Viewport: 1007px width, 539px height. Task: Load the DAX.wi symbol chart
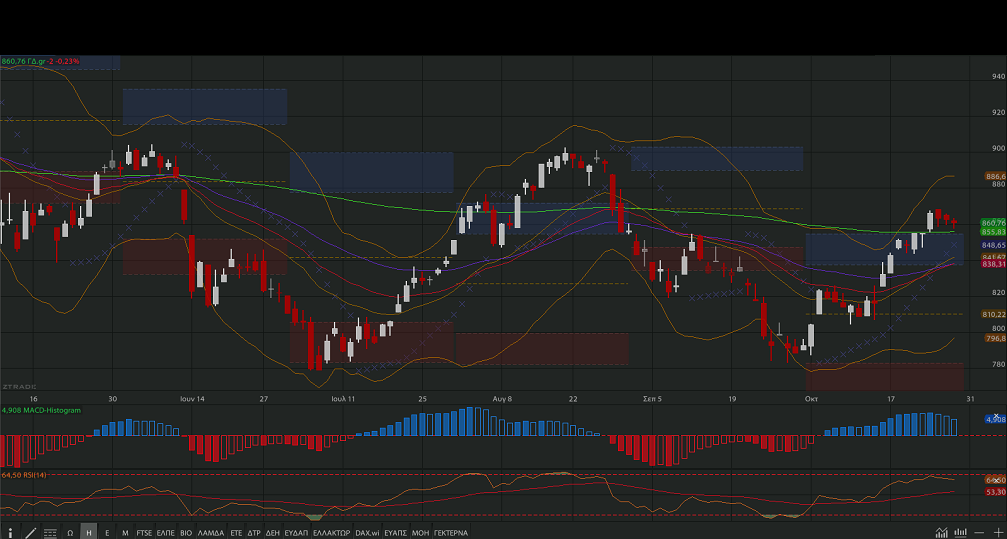[x=367, y=533]
